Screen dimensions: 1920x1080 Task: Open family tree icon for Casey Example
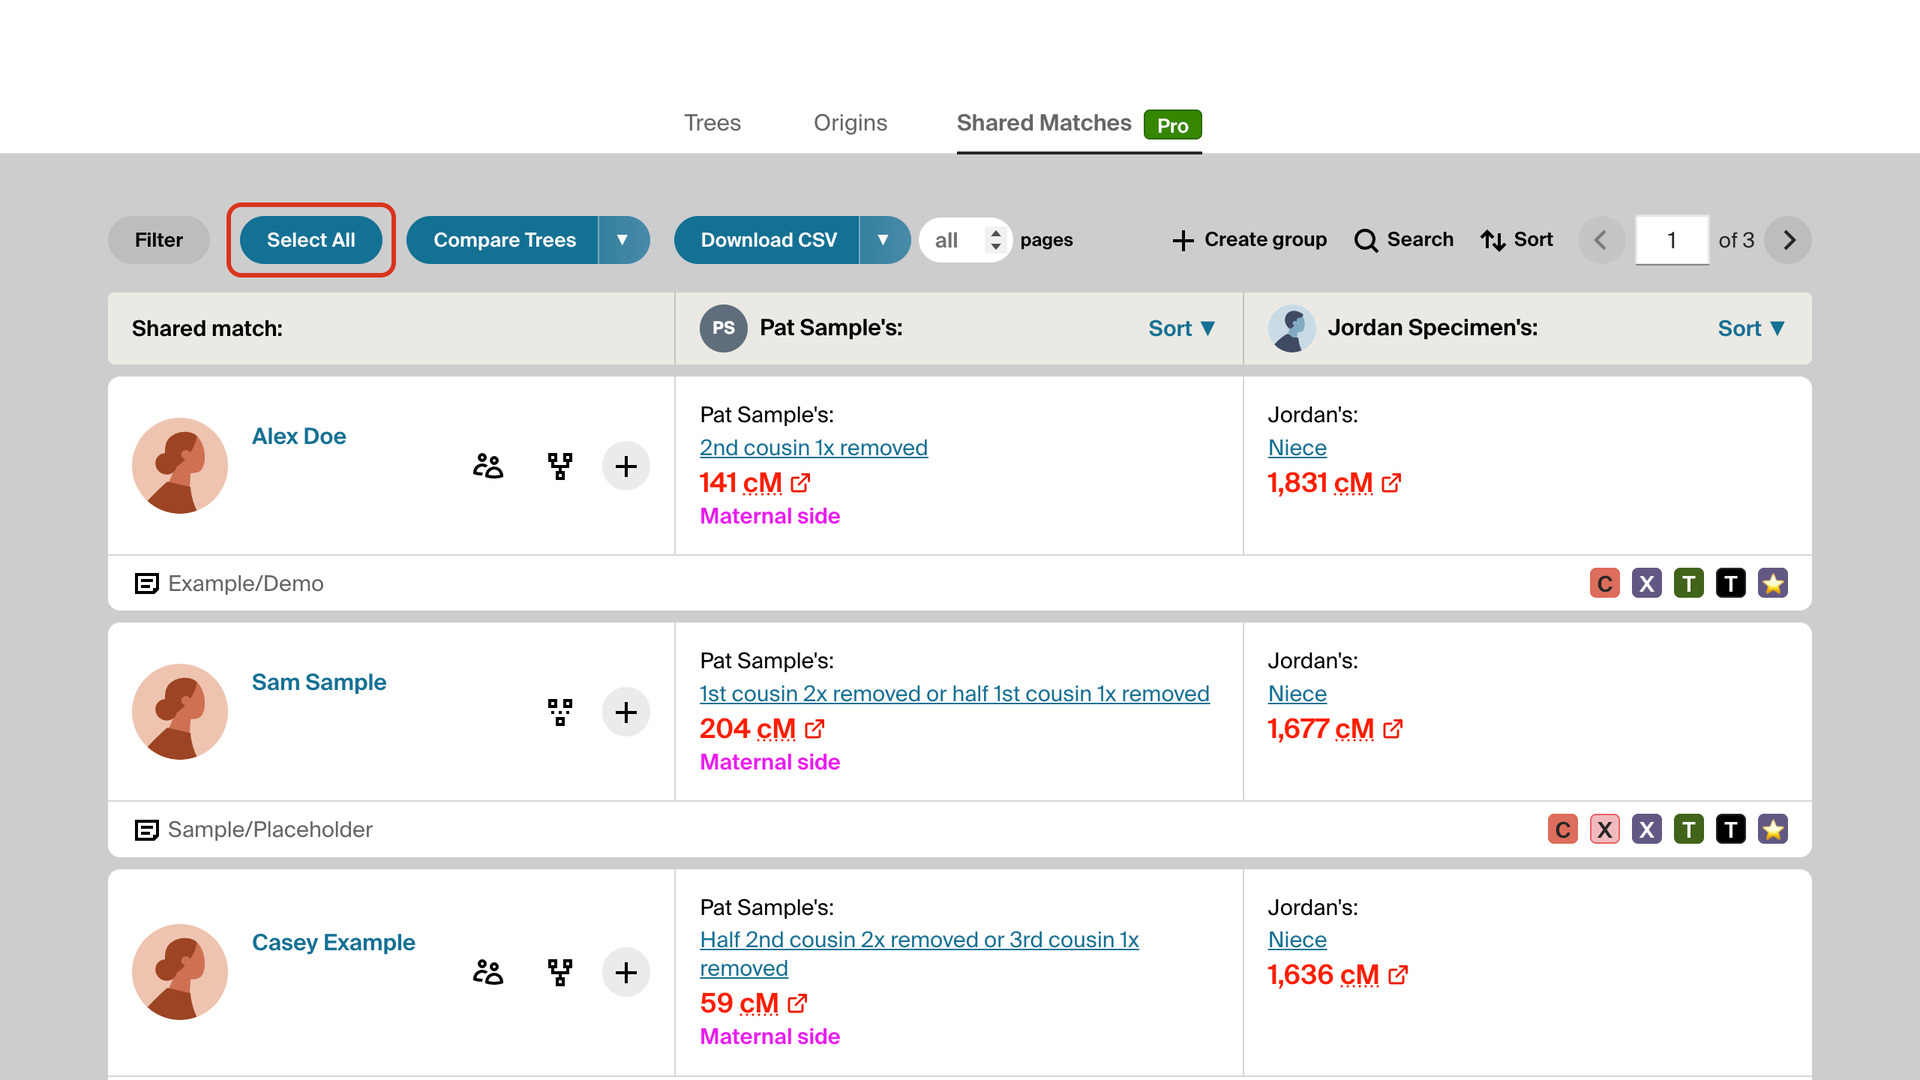pyautogui.click(x=560, y=972)
